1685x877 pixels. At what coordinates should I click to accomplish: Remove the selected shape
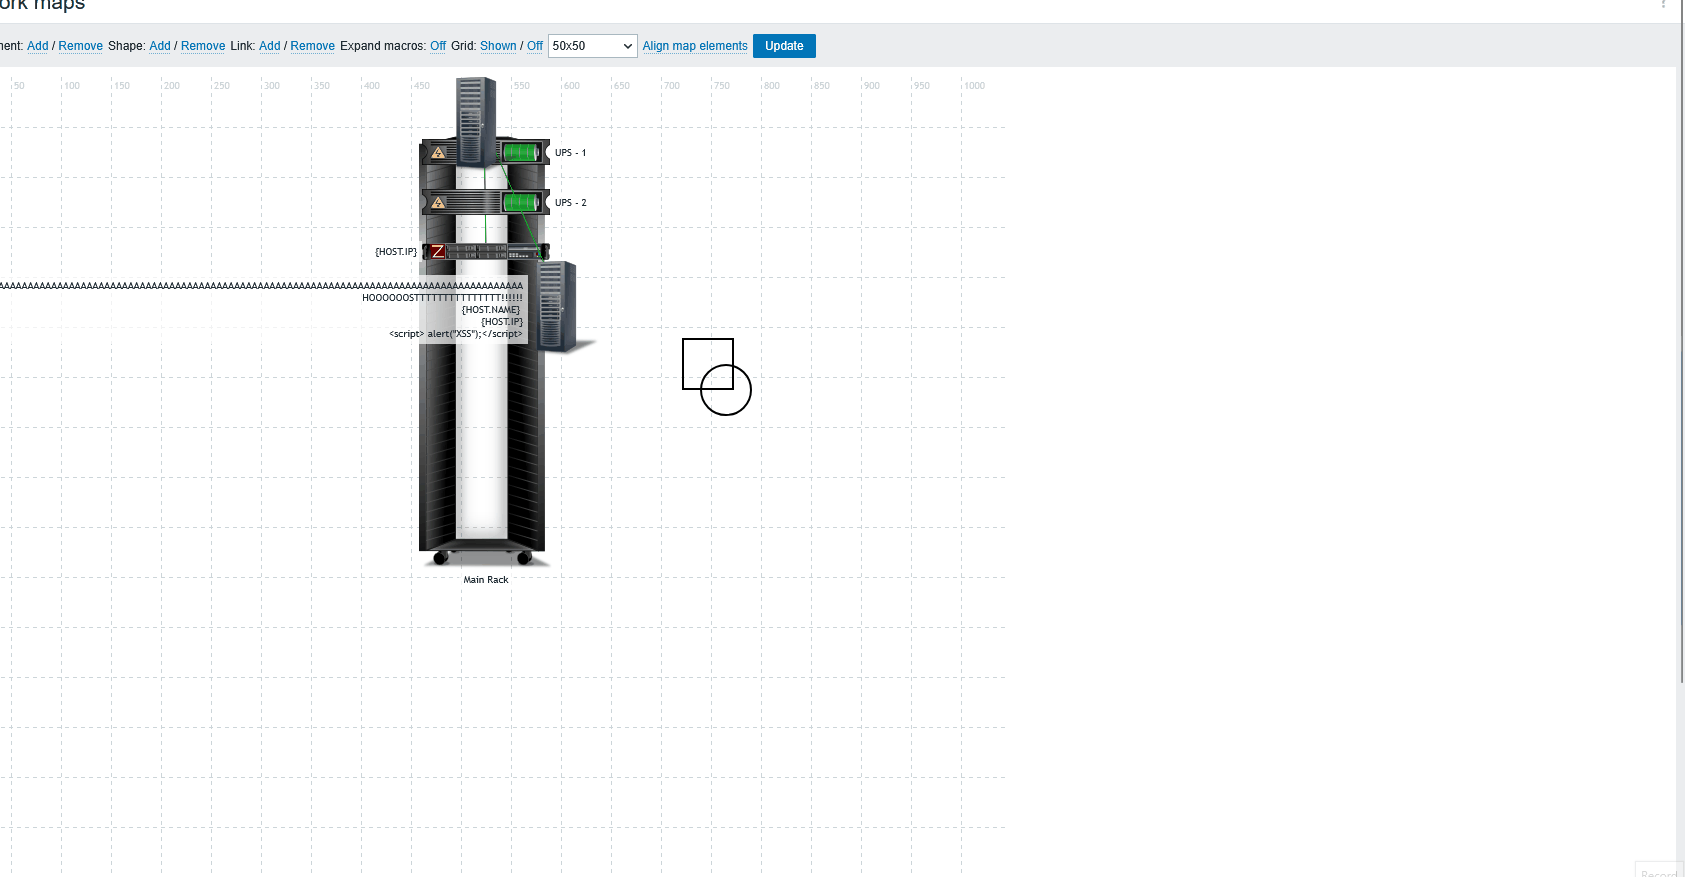coord(203,46)
